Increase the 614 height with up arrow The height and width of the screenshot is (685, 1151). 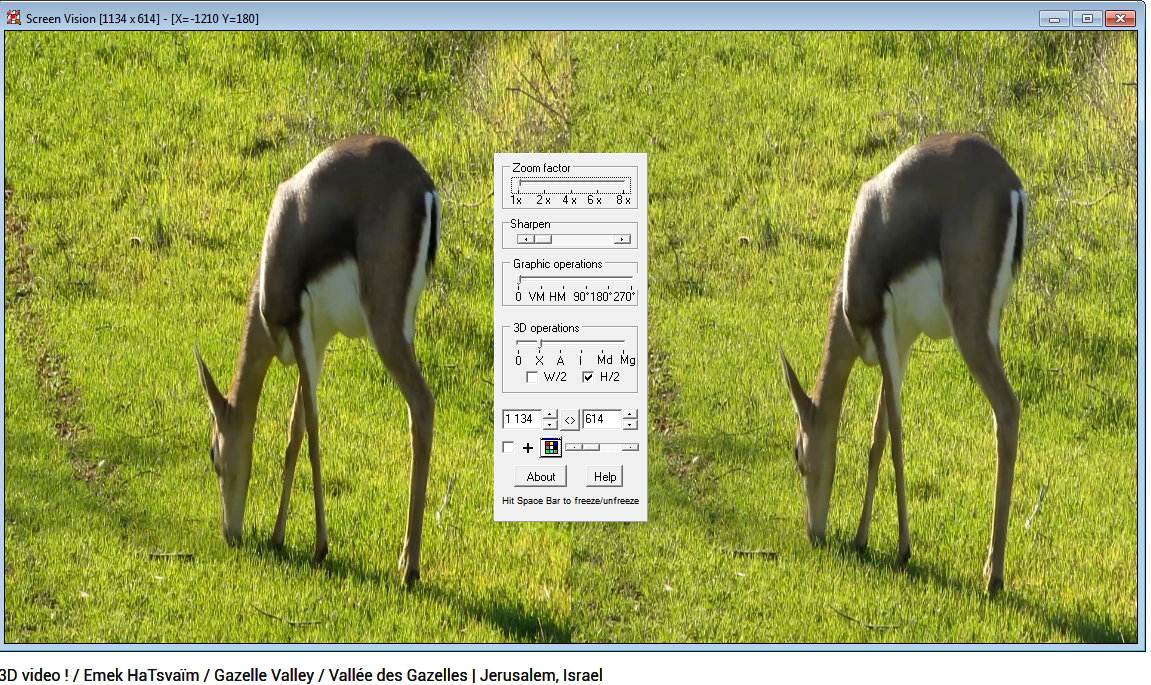tap(630, 414)
